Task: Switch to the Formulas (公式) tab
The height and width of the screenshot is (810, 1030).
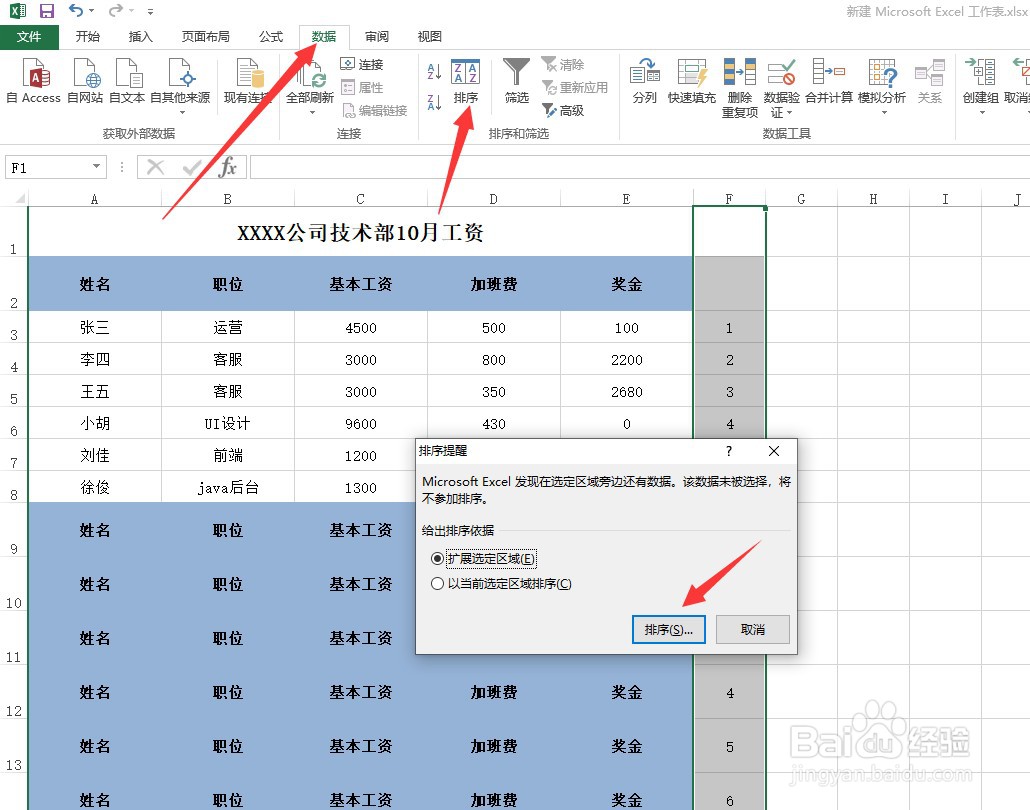Action: [271, 37]
